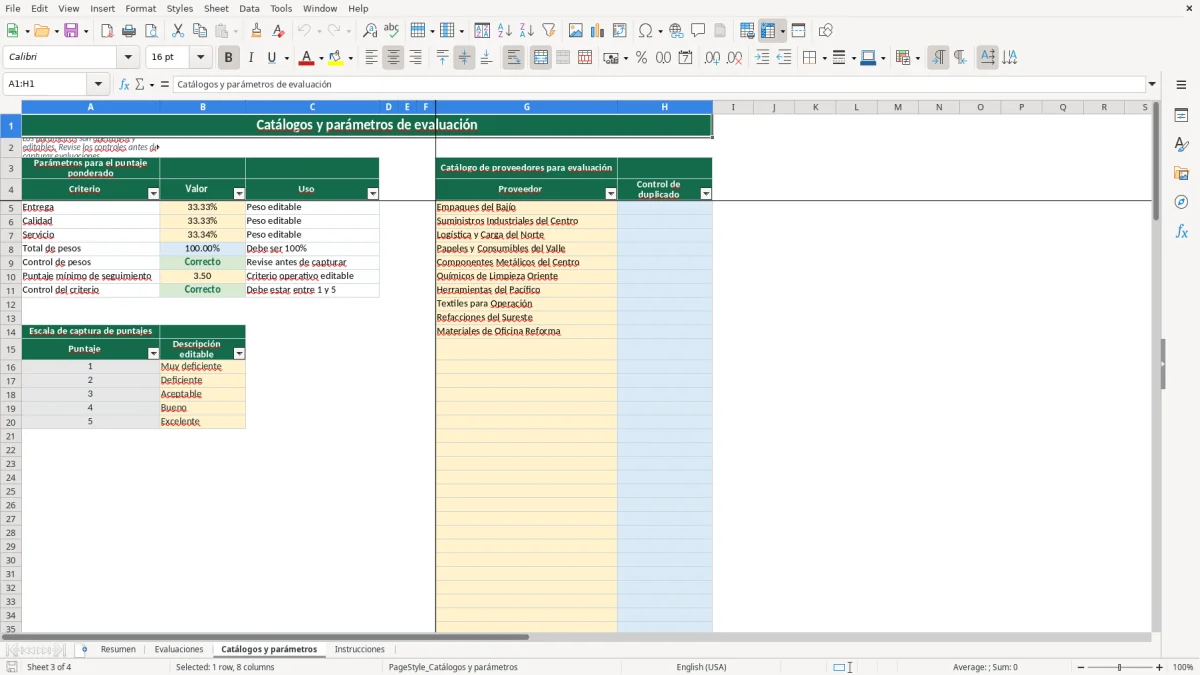Open the sidebar Navigator compass icon

(x=1181, y=202)
